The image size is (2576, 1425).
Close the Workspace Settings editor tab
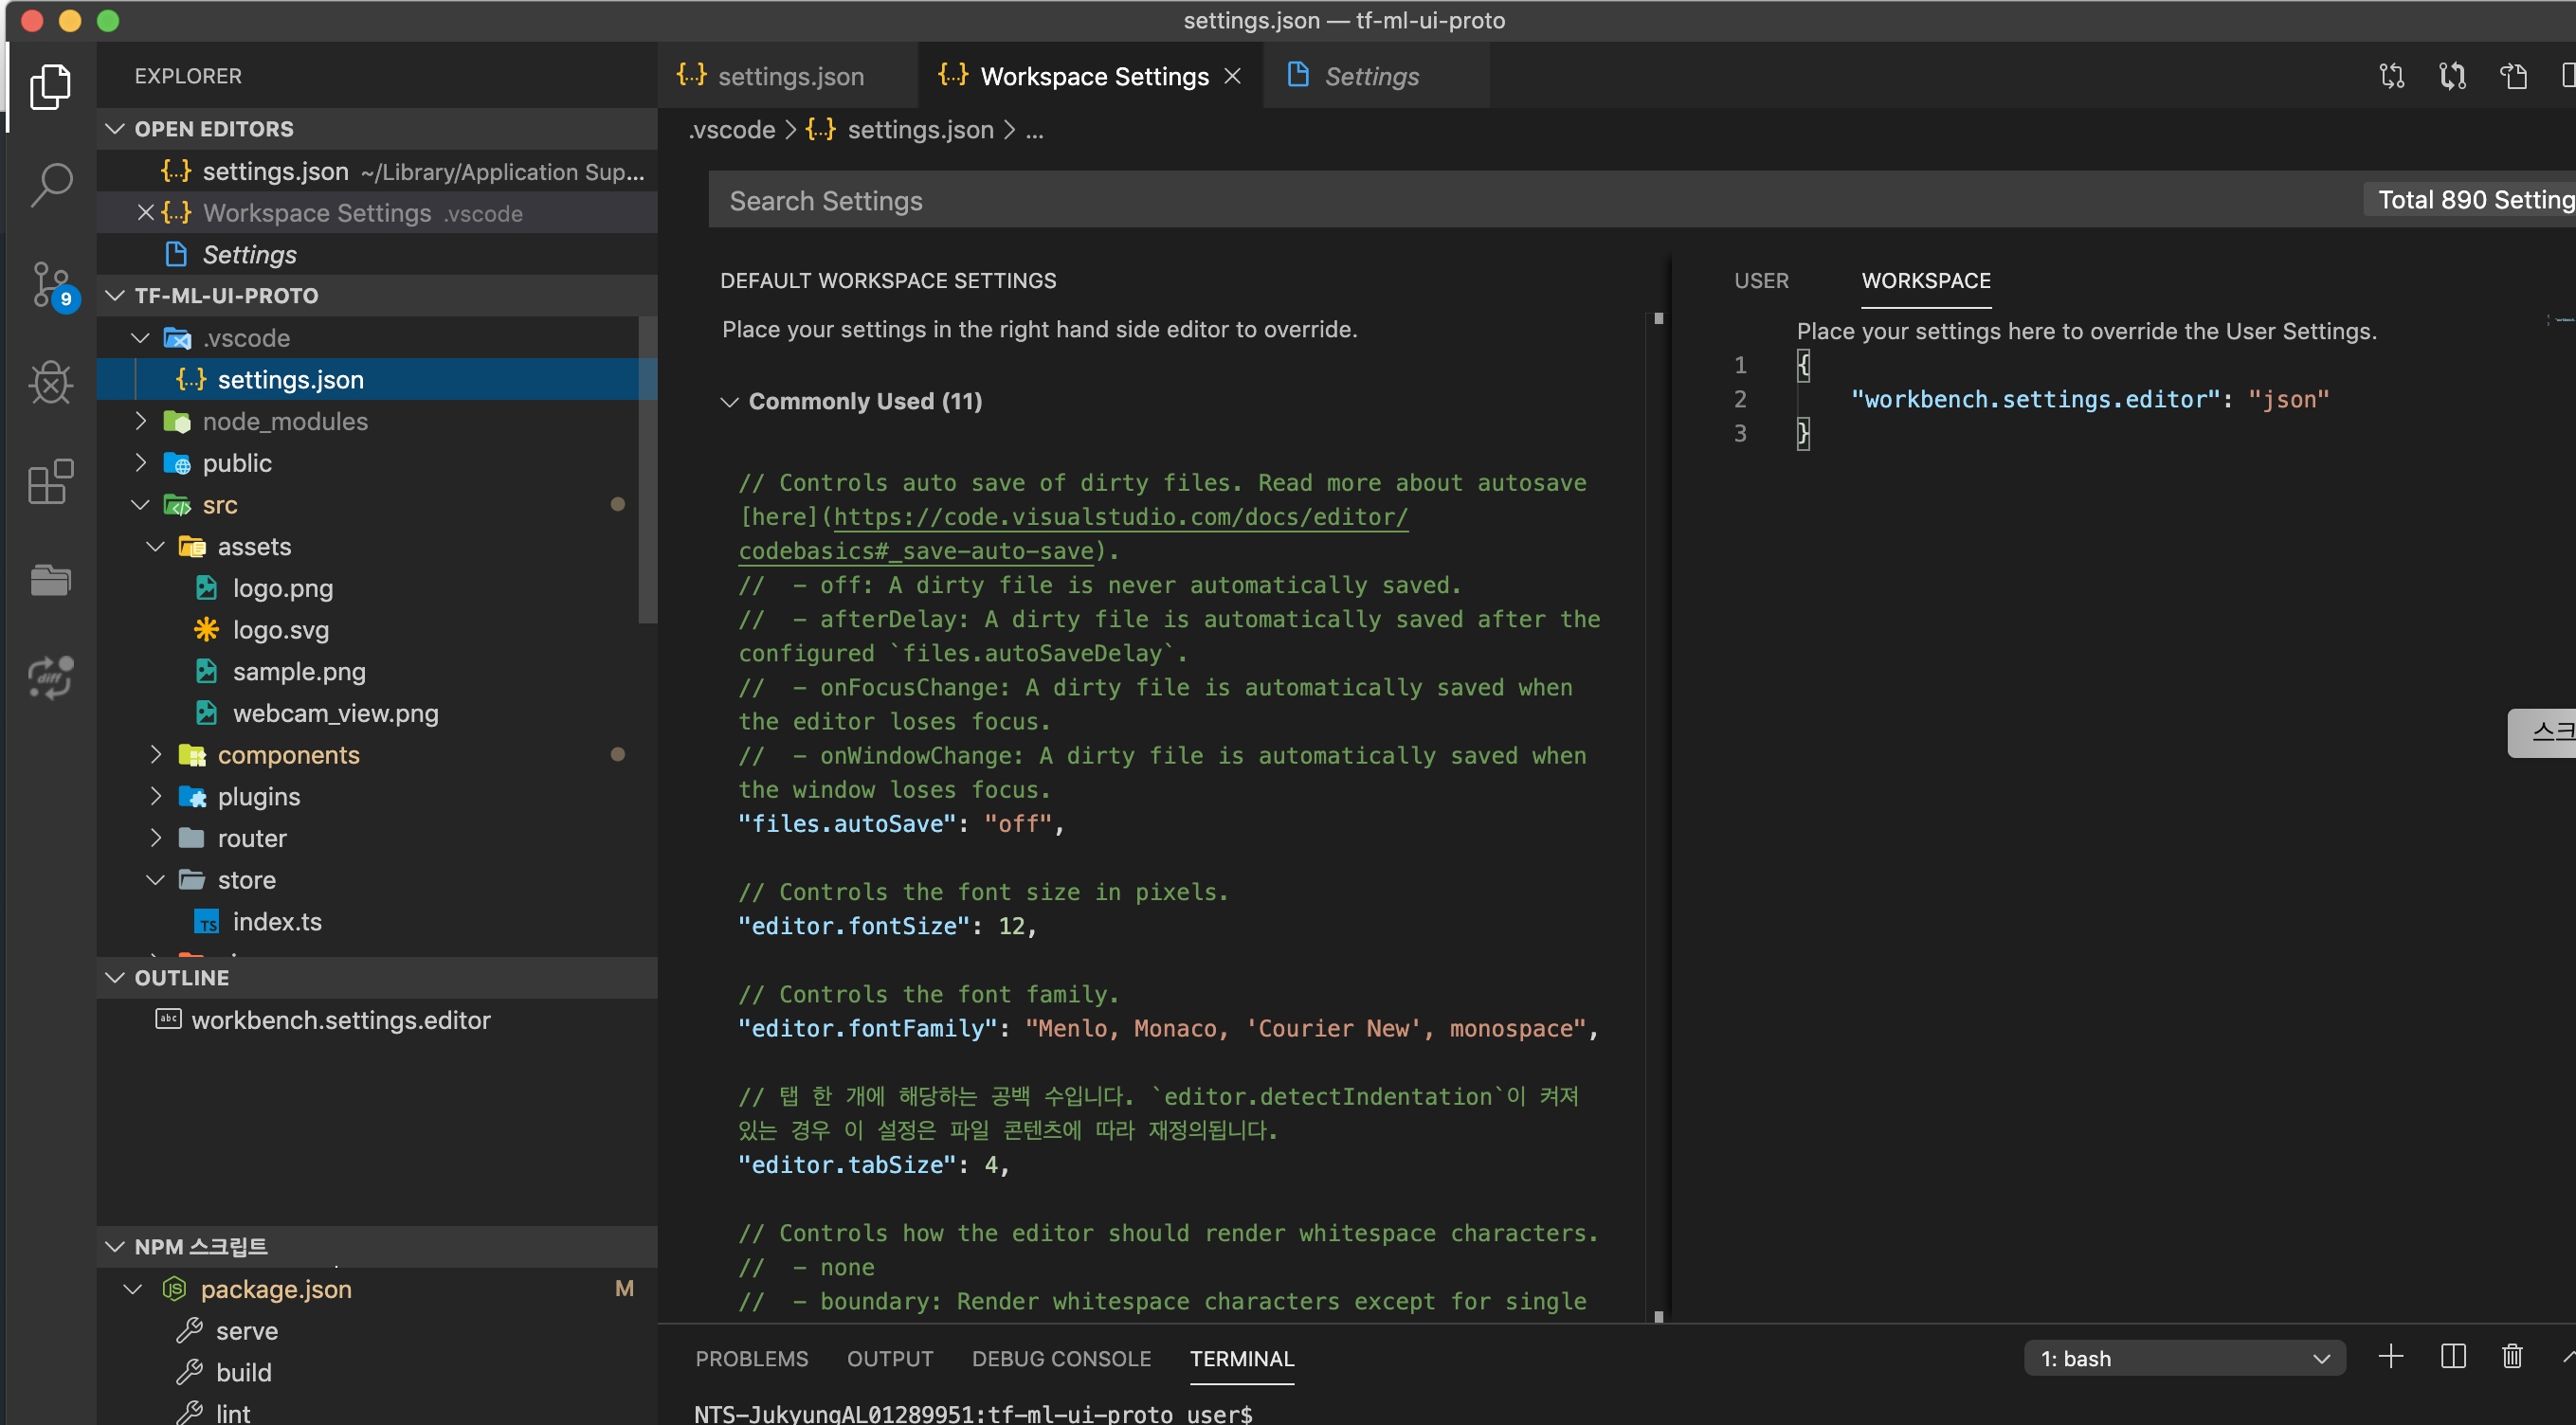pyautogui.click(x=1233, y=75)
